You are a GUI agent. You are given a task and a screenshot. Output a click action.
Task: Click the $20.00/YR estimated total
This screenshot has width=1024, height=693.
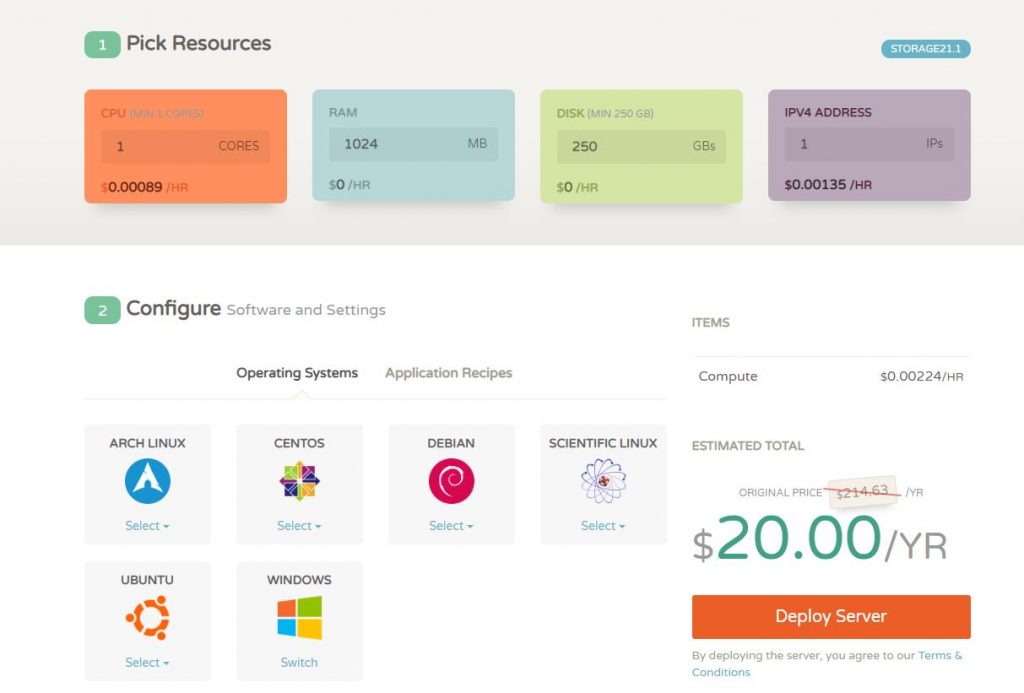coord(820,540)
